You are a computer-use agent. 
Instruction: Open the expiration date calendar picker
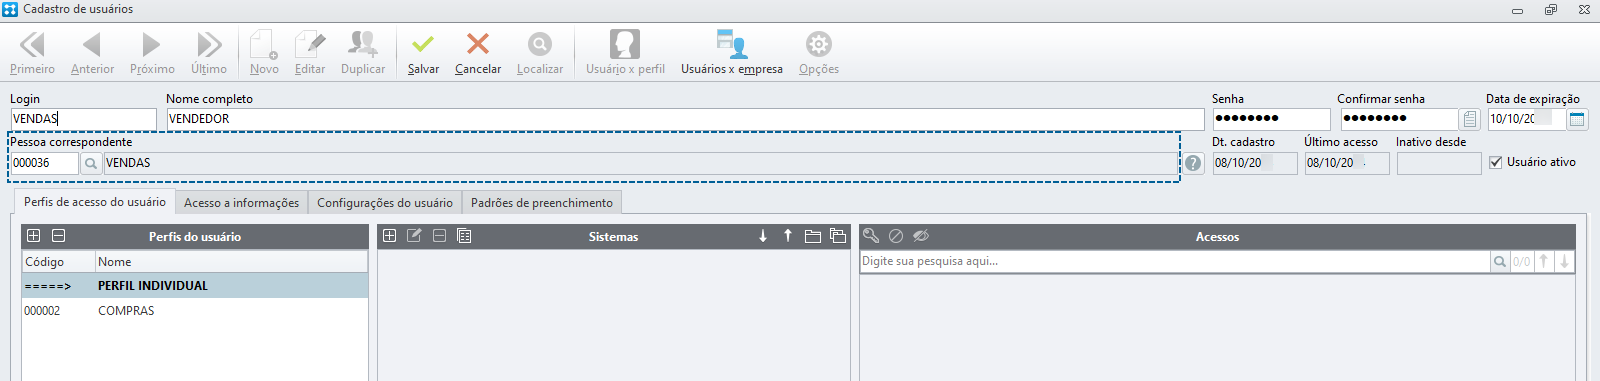tap(1578, 119)
